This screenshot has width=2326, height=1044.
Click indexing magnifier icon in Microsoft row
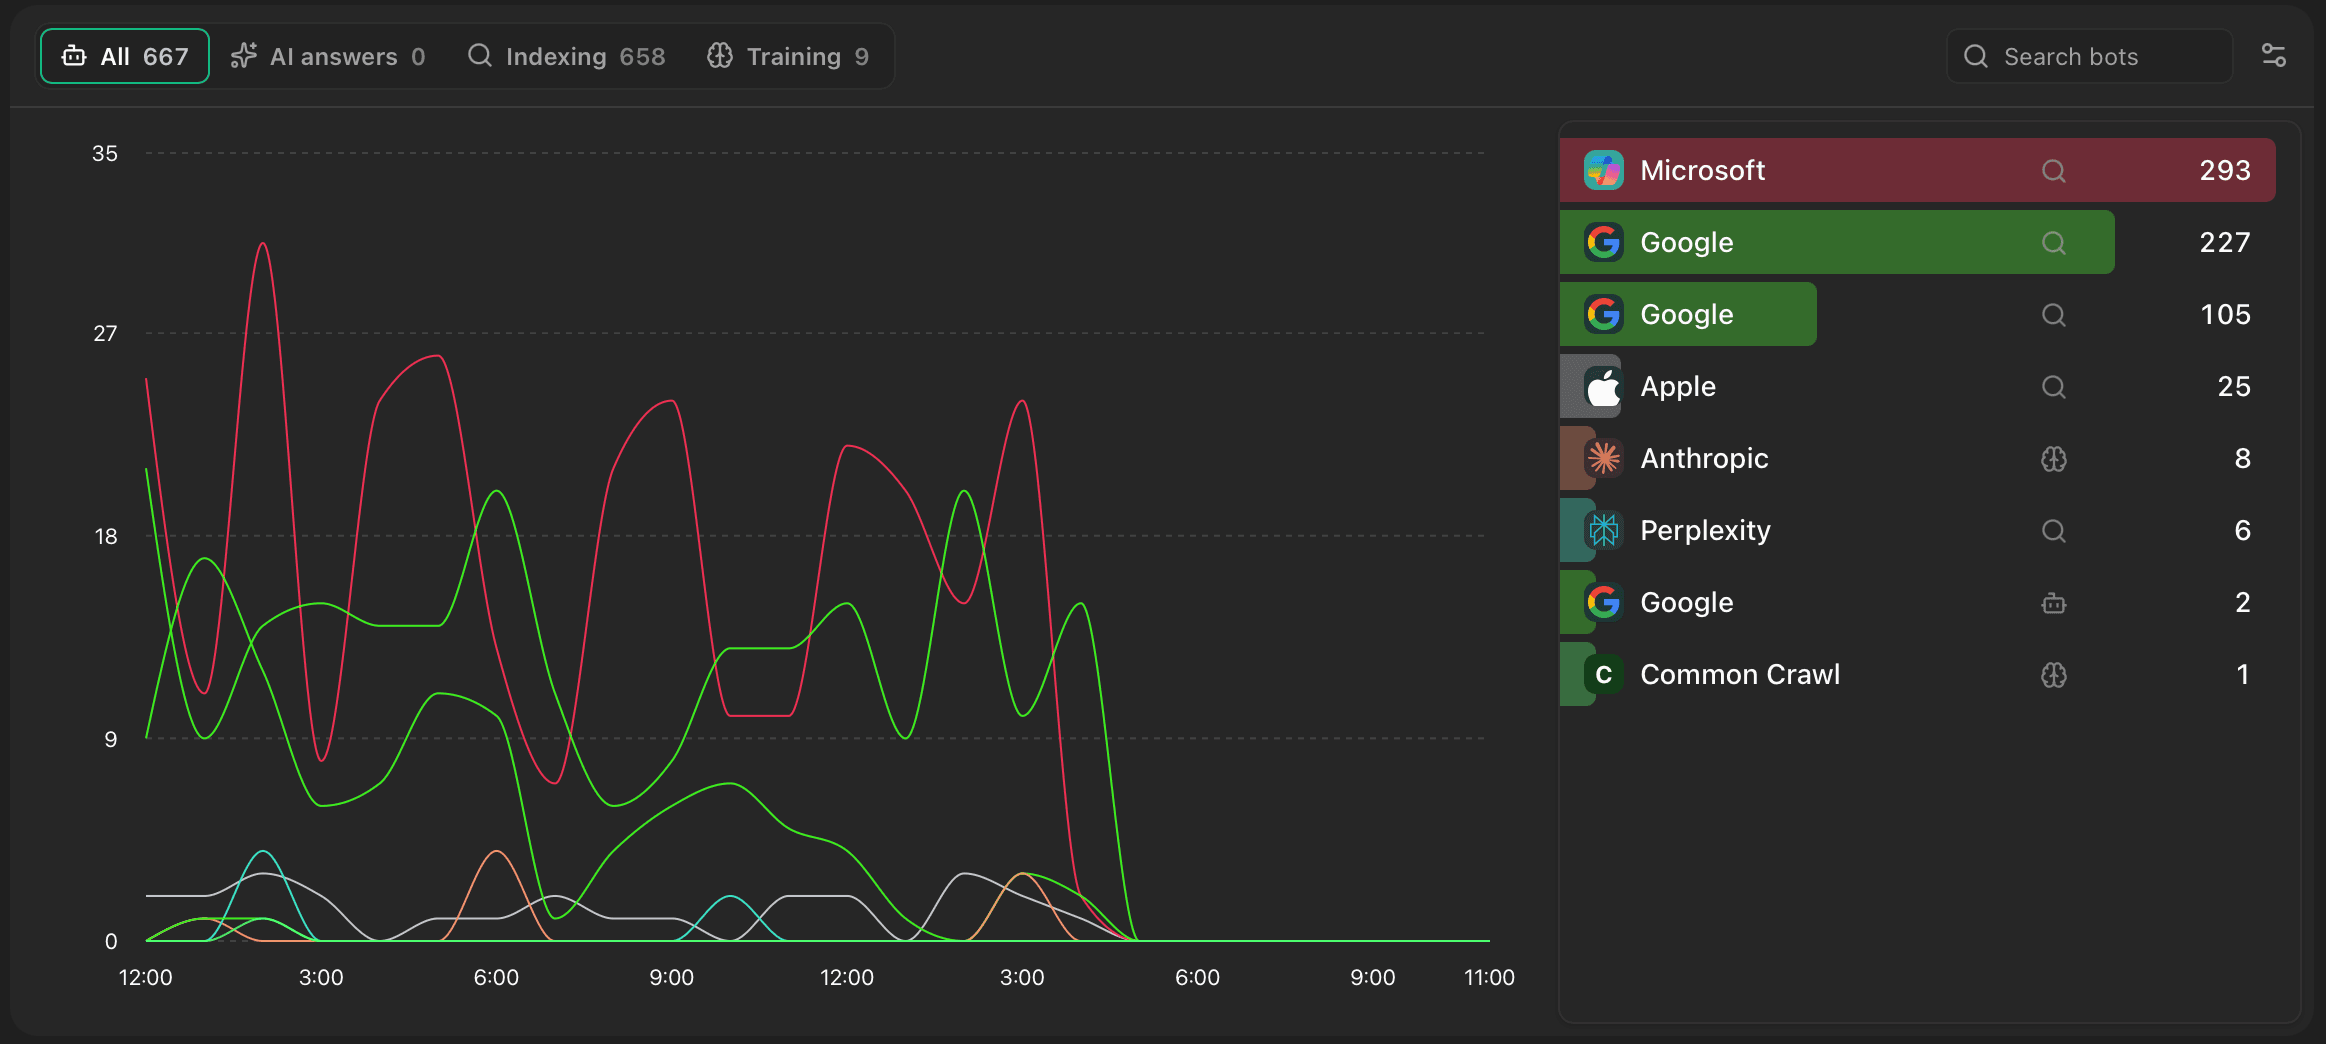pos(2054,171)
